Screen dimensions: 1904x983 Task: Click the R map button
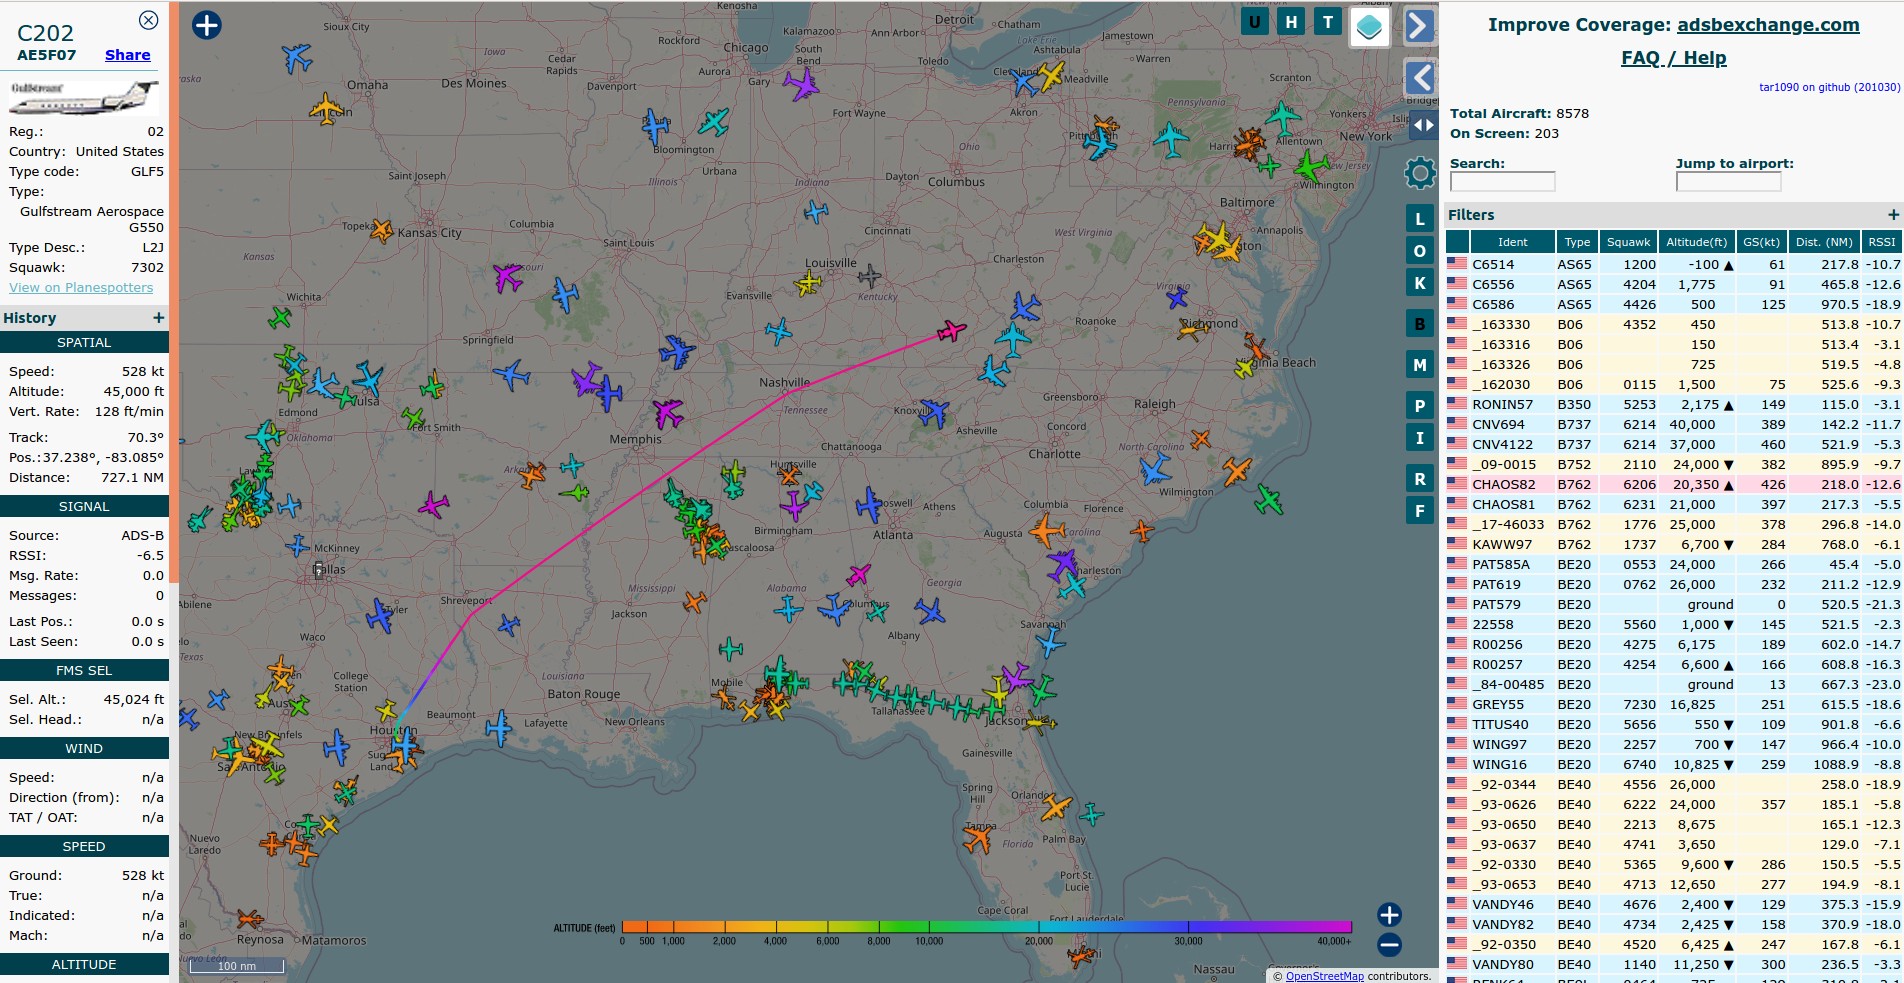(x=1420, y=479)
